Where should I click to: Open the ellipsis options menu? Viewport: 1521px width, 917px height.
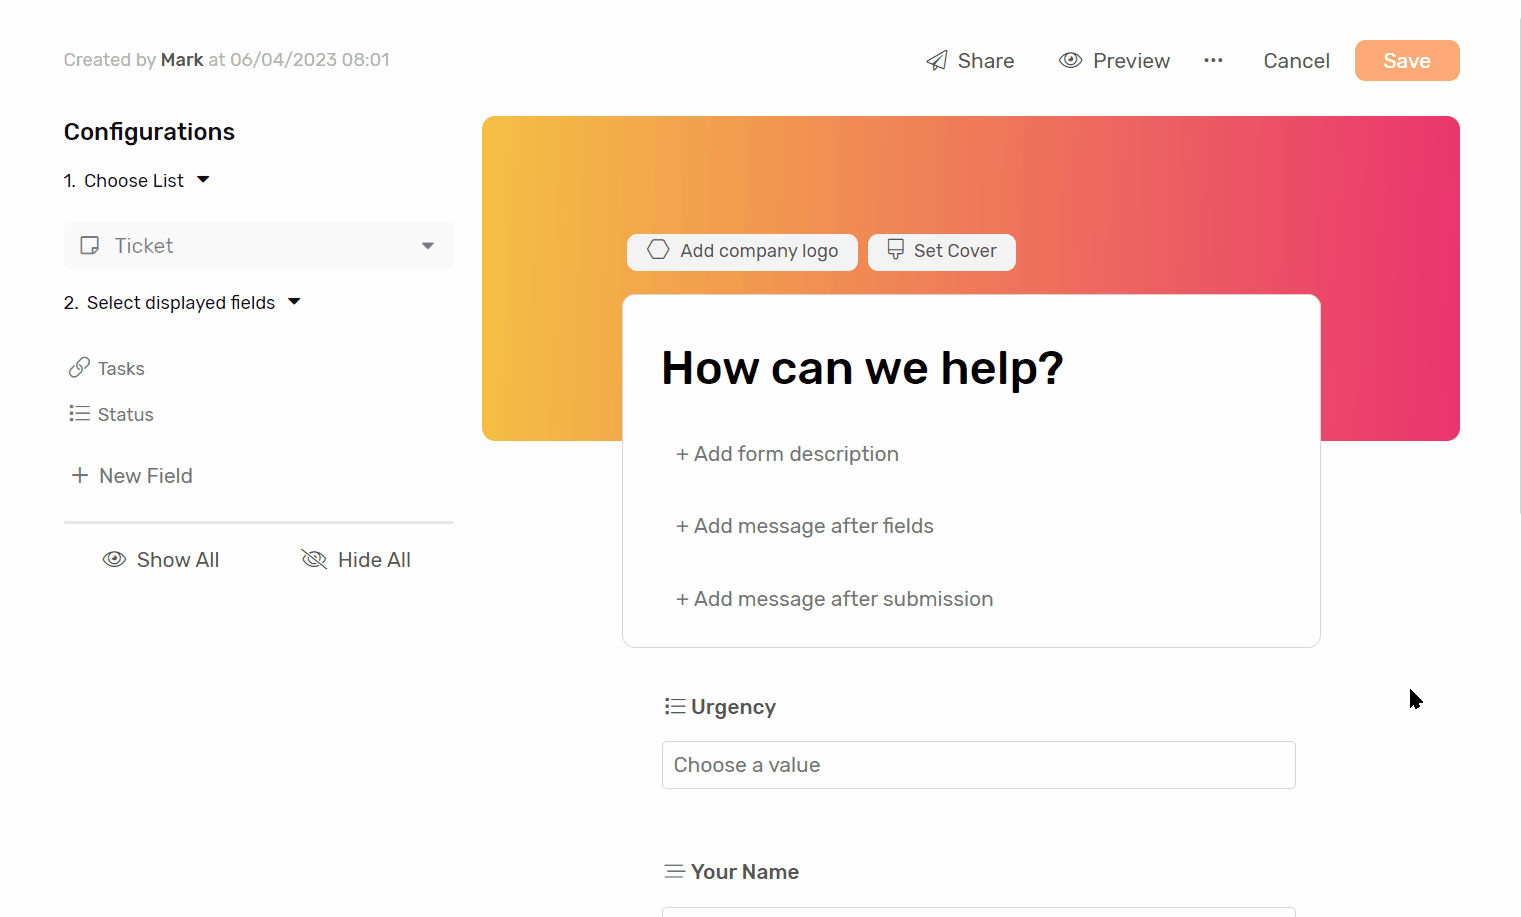point(1213,60)
